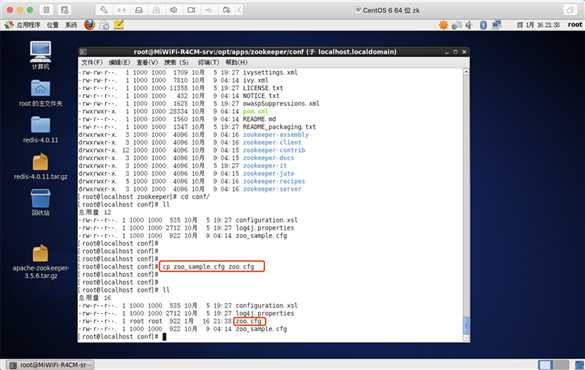The image size is (585, 370).
Task: Click the zookeeper-server directory name
Action: [x=272, y=189]
